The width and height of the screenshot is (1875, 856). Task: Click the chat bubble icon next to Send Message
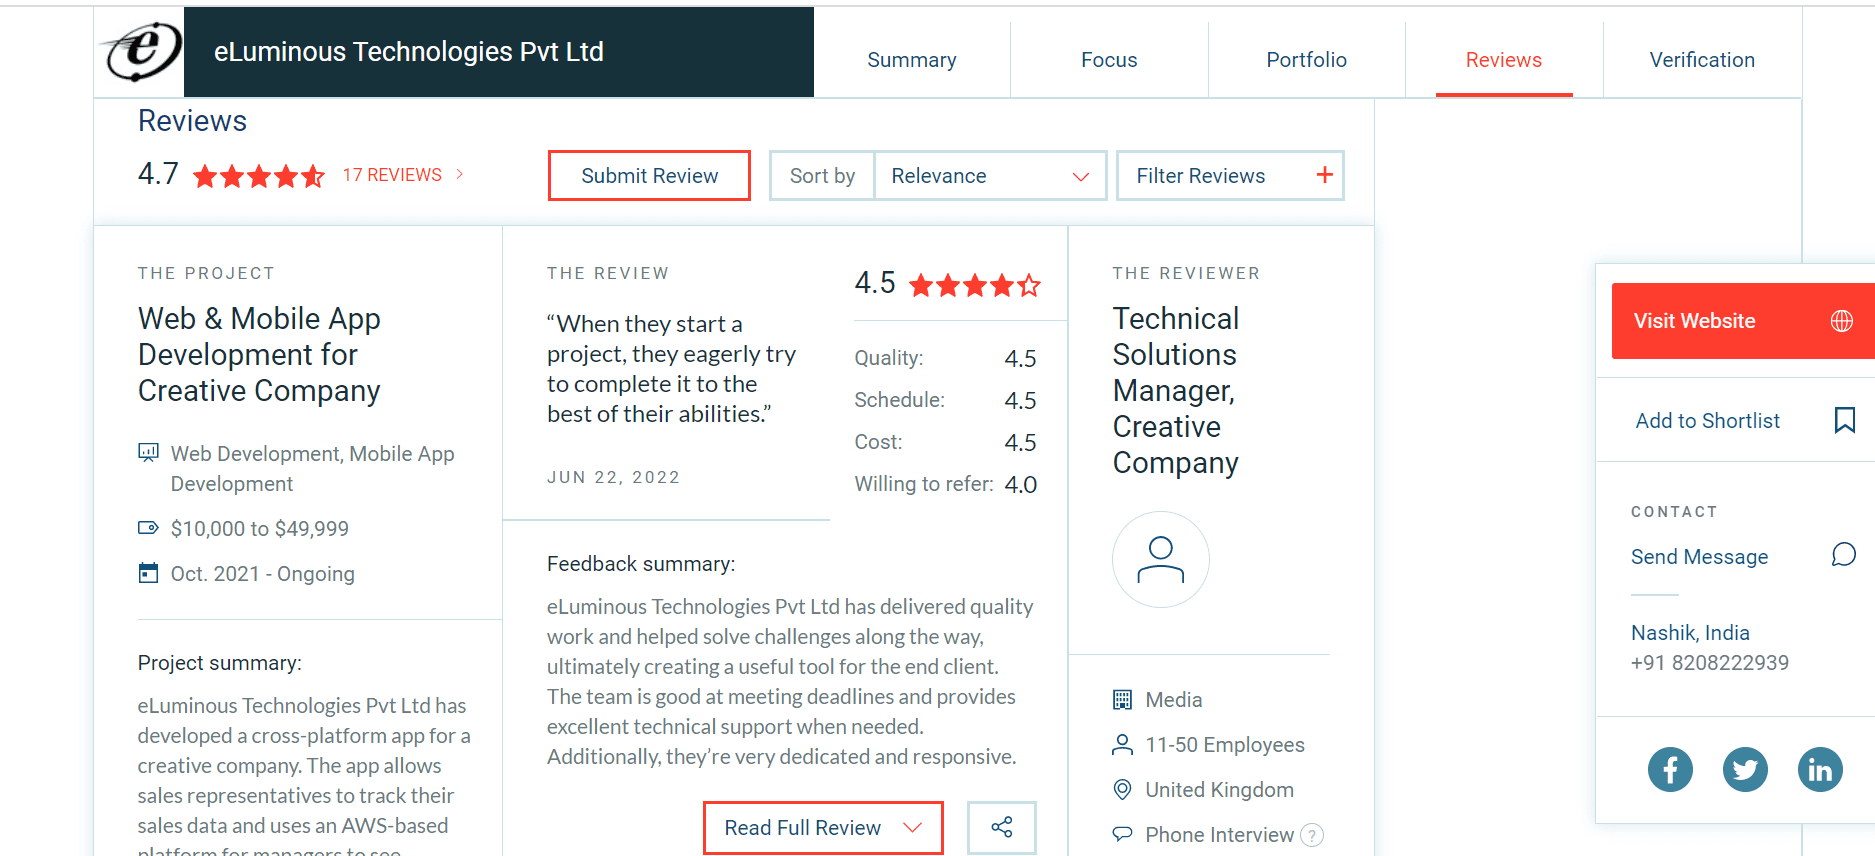[x=1843, y=555]
